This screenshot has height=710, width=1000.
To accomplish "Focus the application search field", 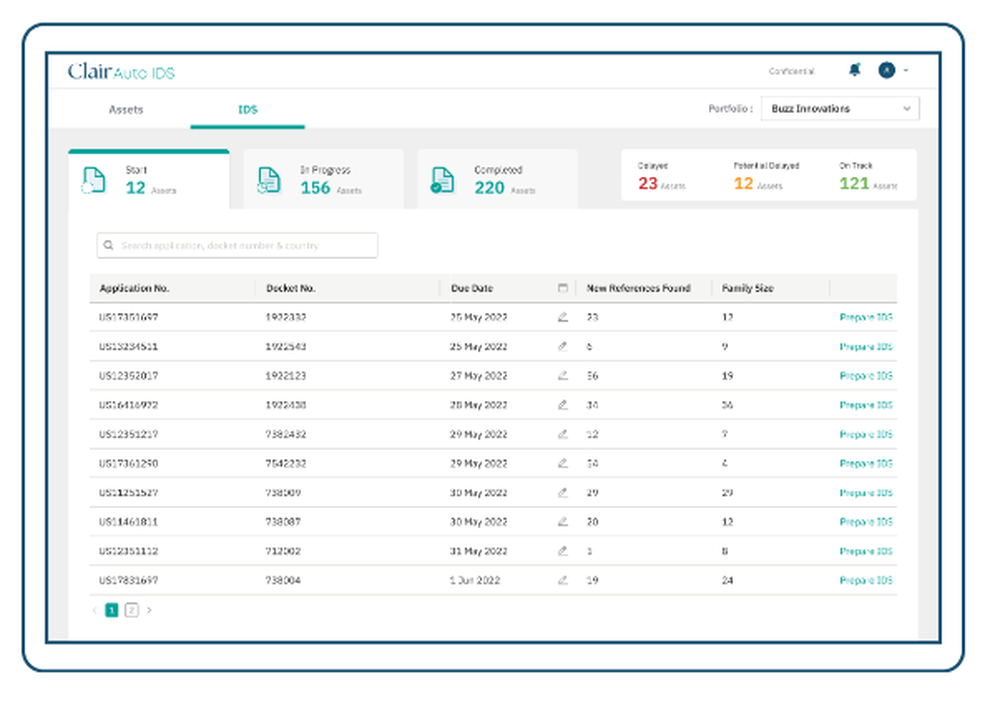I will (x=237, y=246).
